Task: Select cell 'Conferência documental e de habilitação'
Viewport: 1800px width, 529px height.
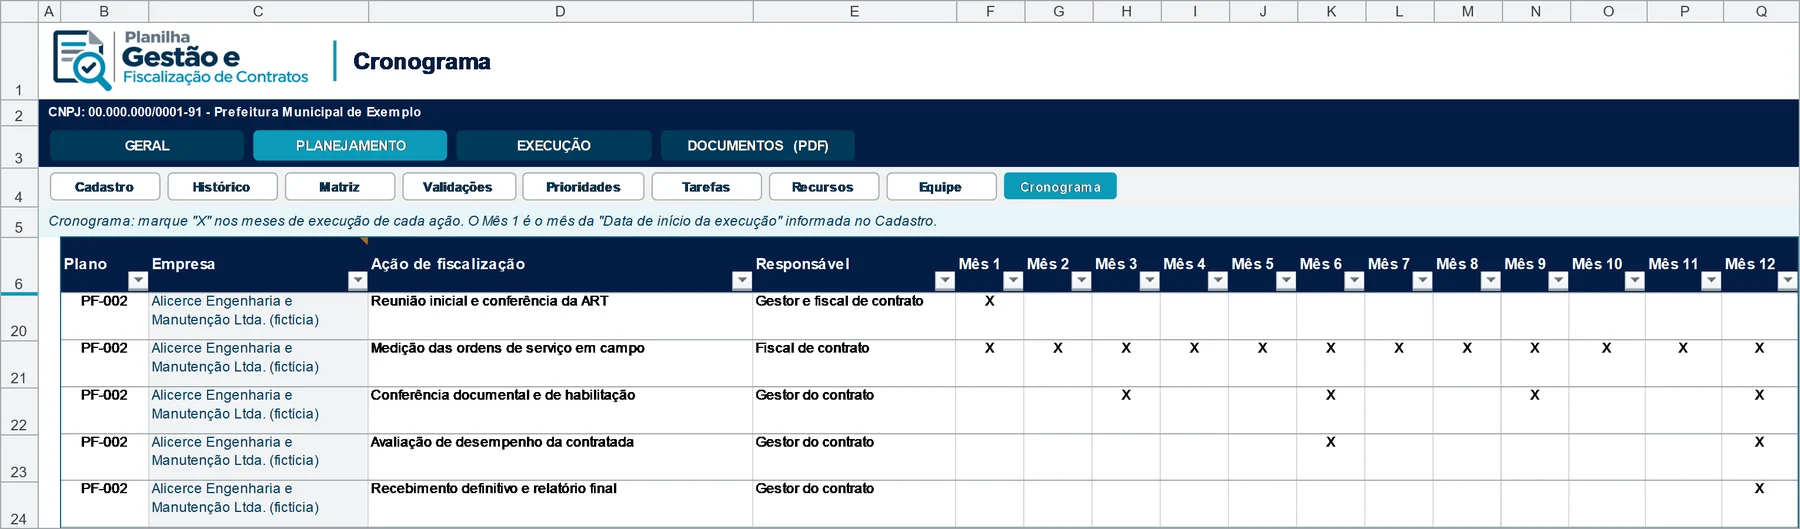Action: [560, 410]
